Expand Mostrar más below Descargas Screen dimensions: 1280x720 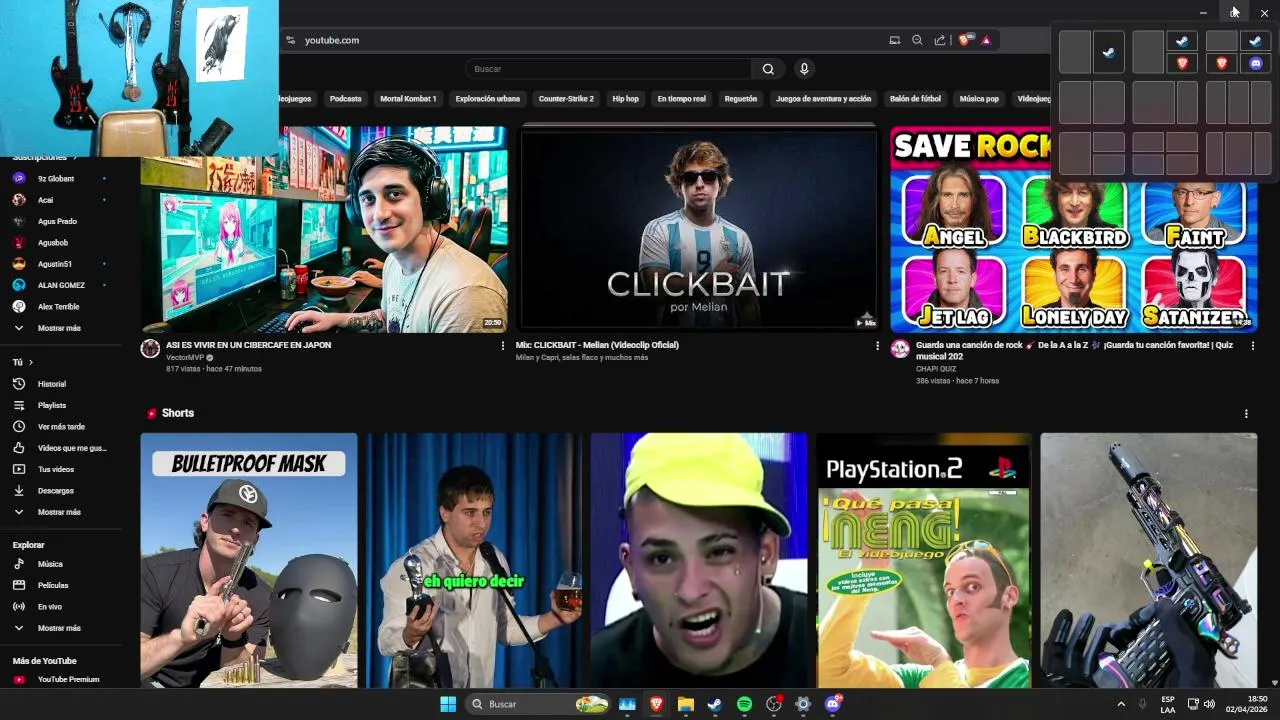pos(61,512)
